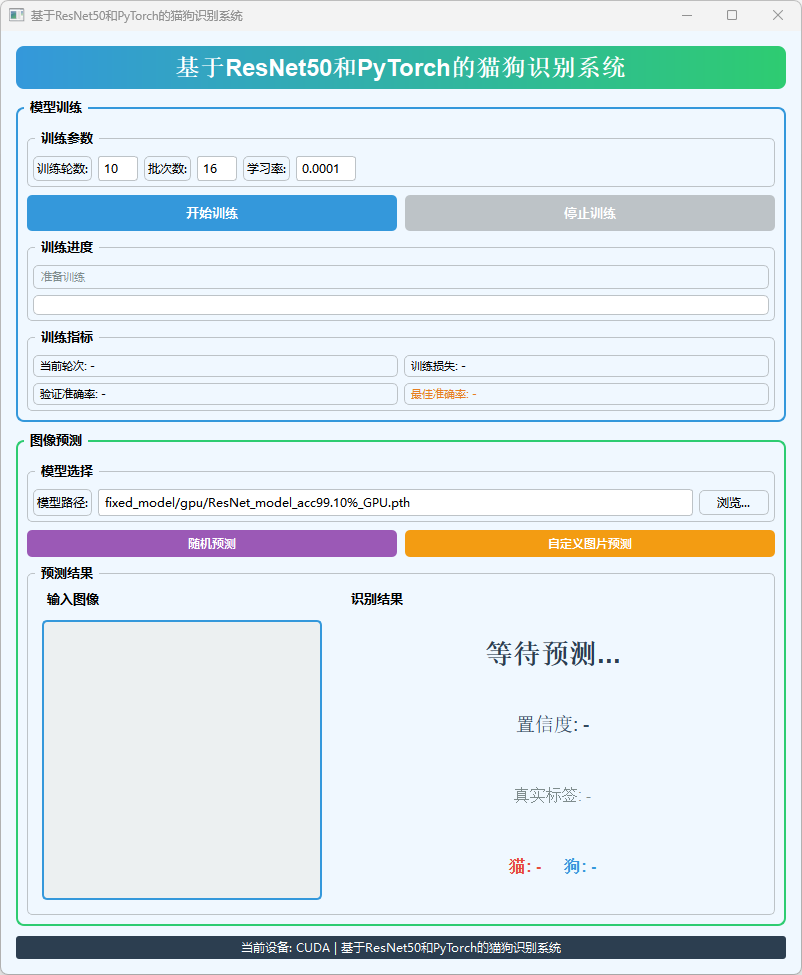802x975 pixels.
Task: Click the 等待预测... result text
Action: (553, 654)
